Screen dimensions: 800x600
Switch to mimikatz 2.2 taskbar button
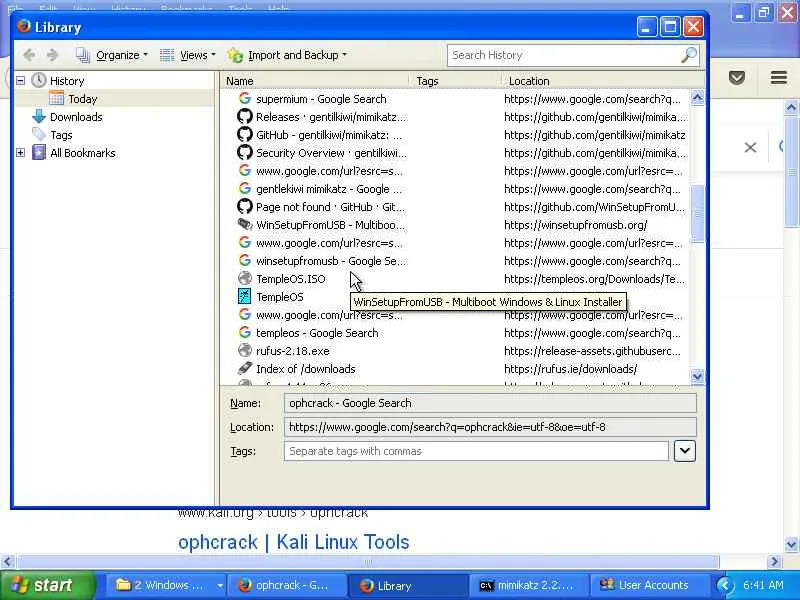pyautogui.click(x=529, y=585)
